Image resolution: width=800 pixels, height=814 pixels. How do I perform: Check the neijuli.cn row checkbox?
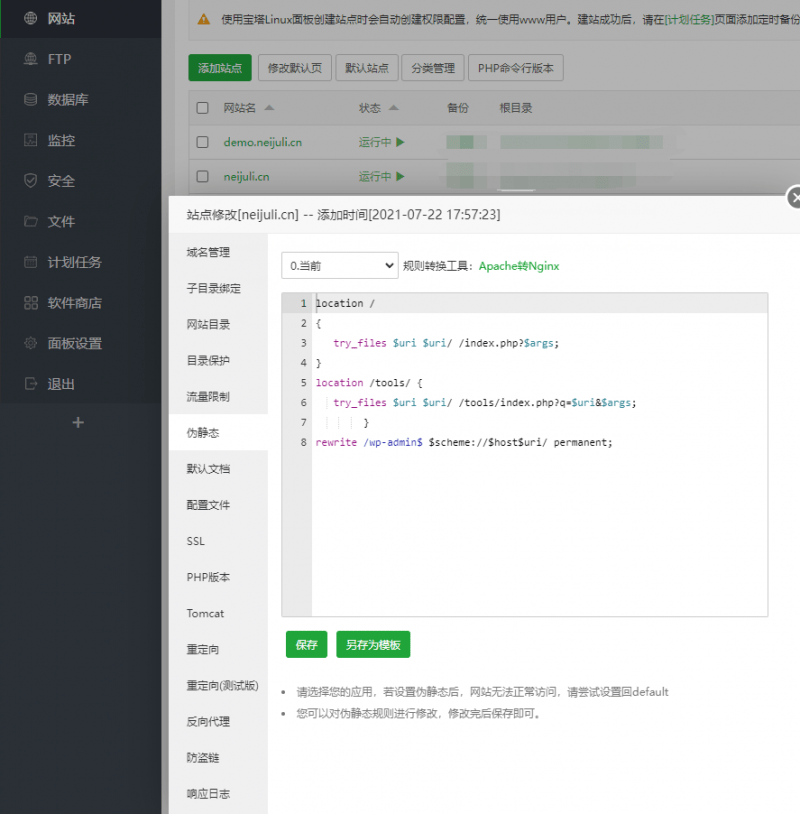pyautogui.click(x=203, y=177)
